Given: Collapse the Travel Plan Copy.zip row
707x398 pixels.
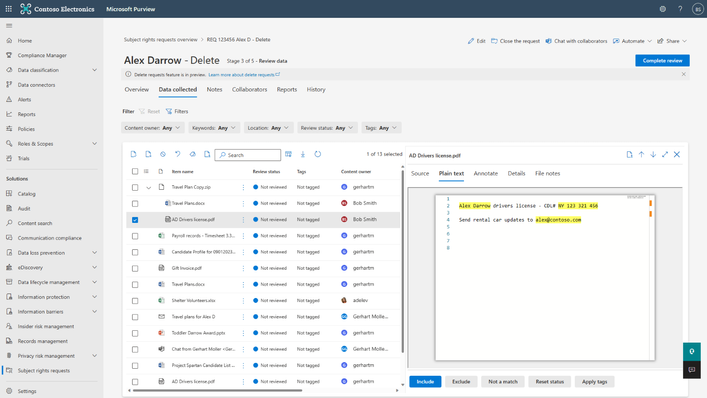Looking at the screenshot, I should tap(148, 188).
